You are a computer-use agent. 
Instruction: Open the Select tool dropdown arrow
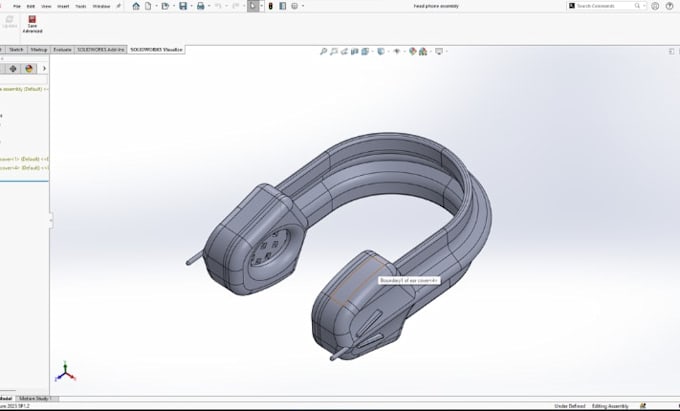[x=261, y=6]
